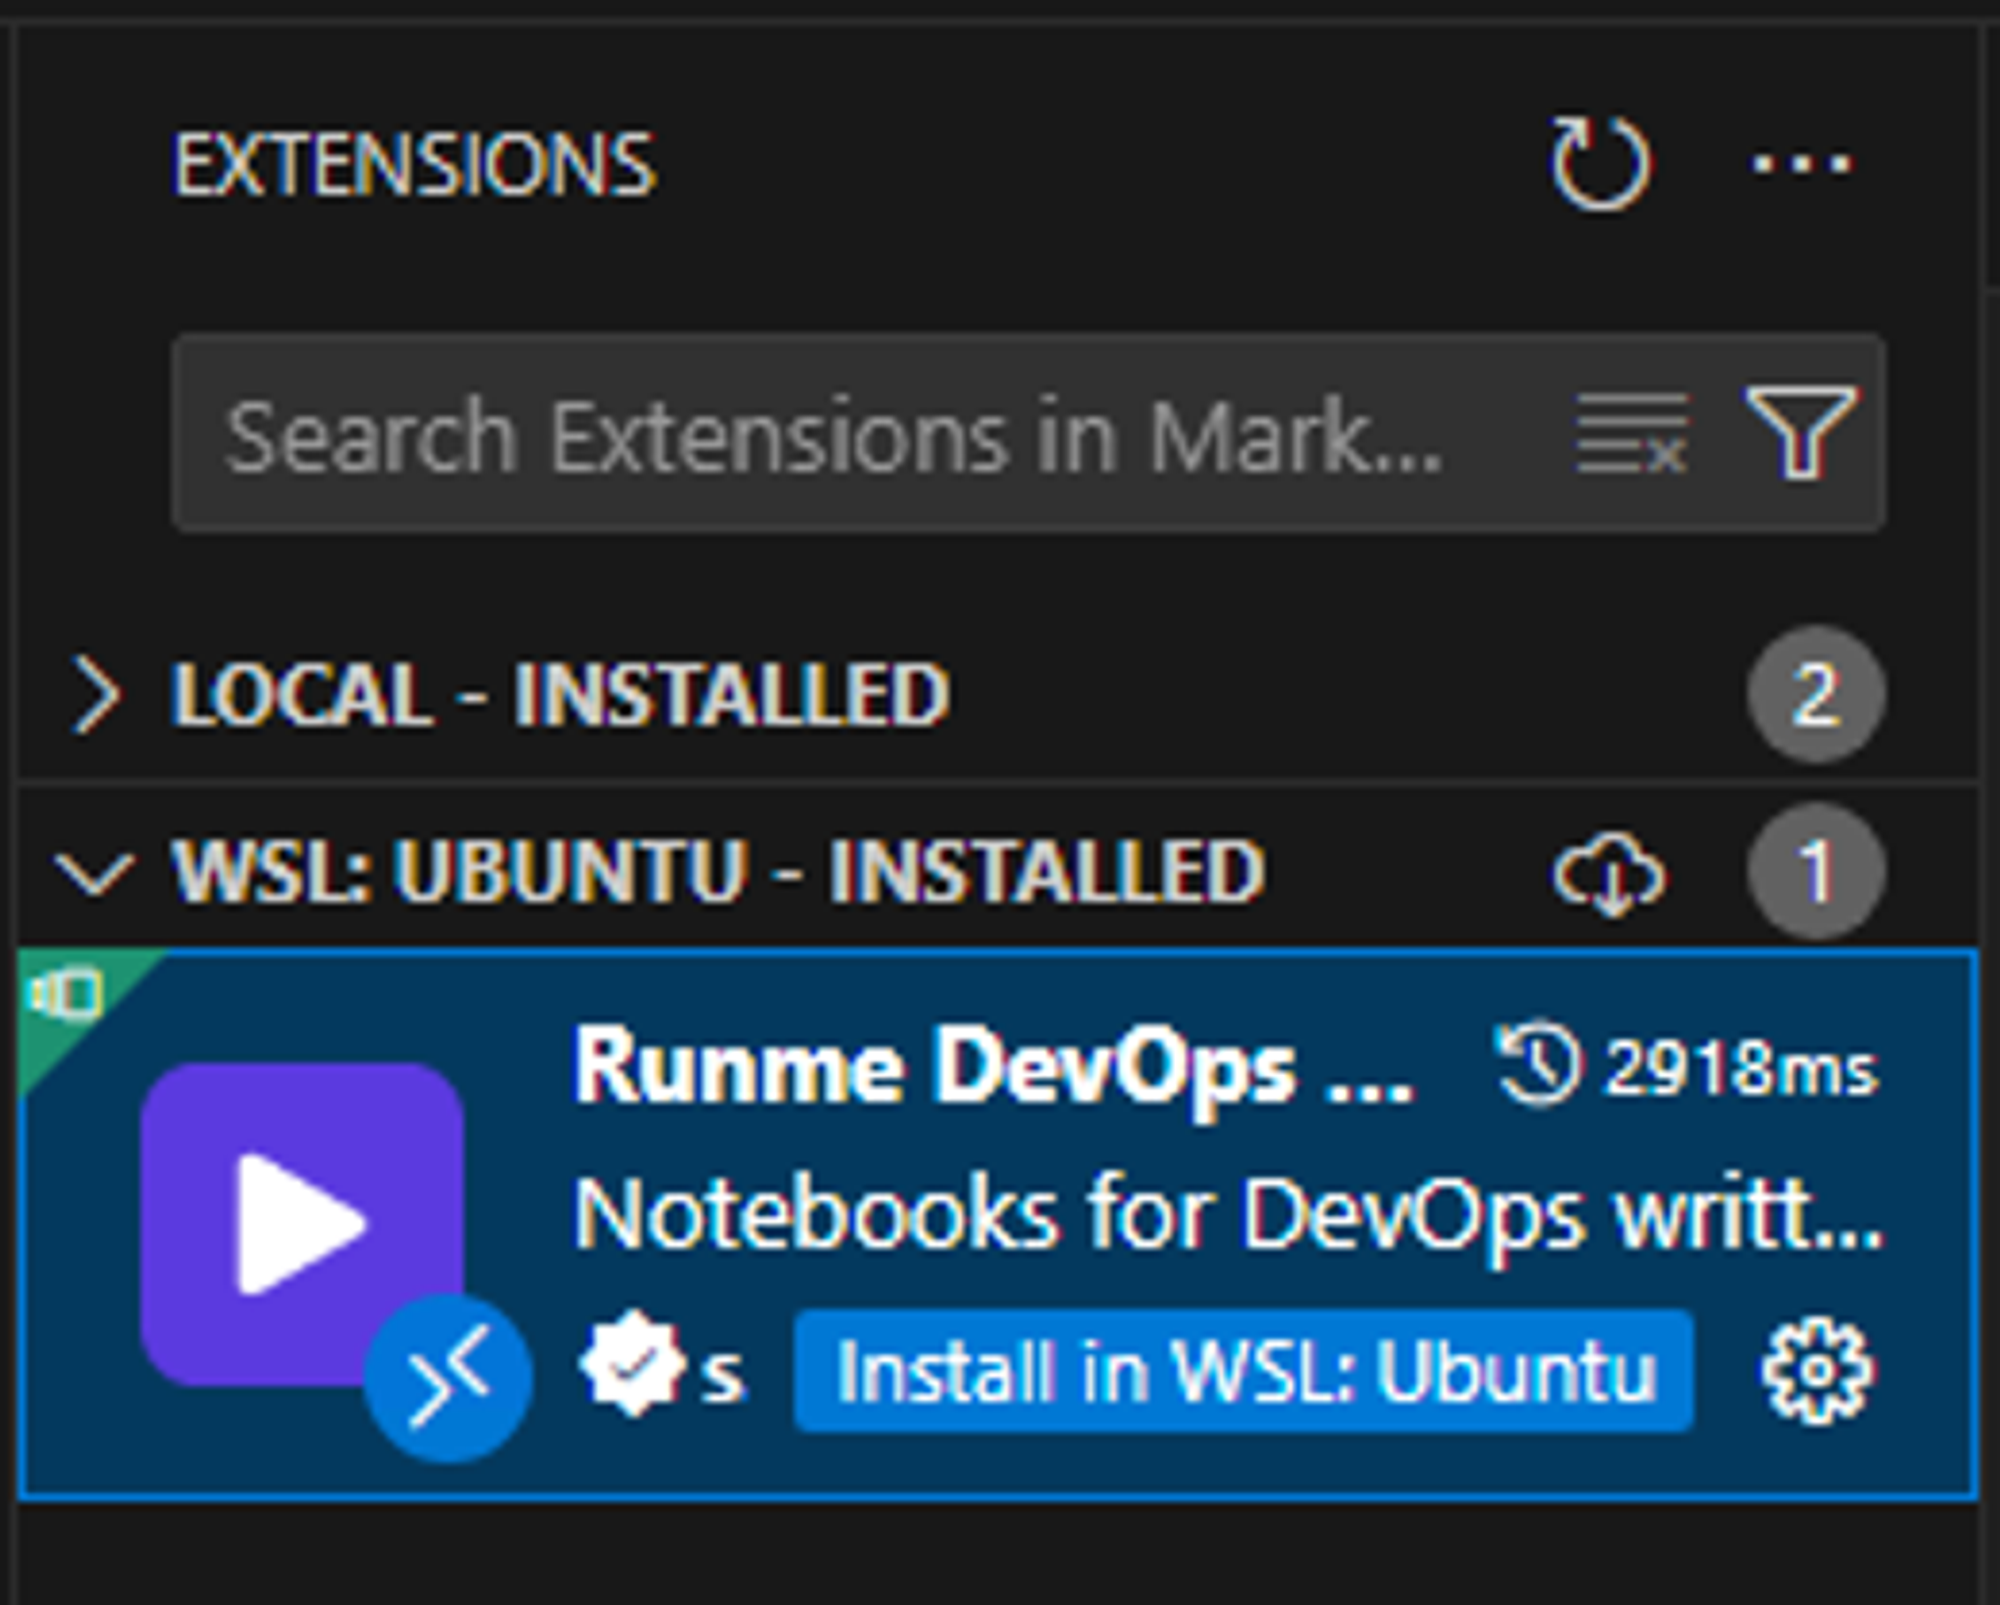Click the WSL installed count badge 1

1816,872
